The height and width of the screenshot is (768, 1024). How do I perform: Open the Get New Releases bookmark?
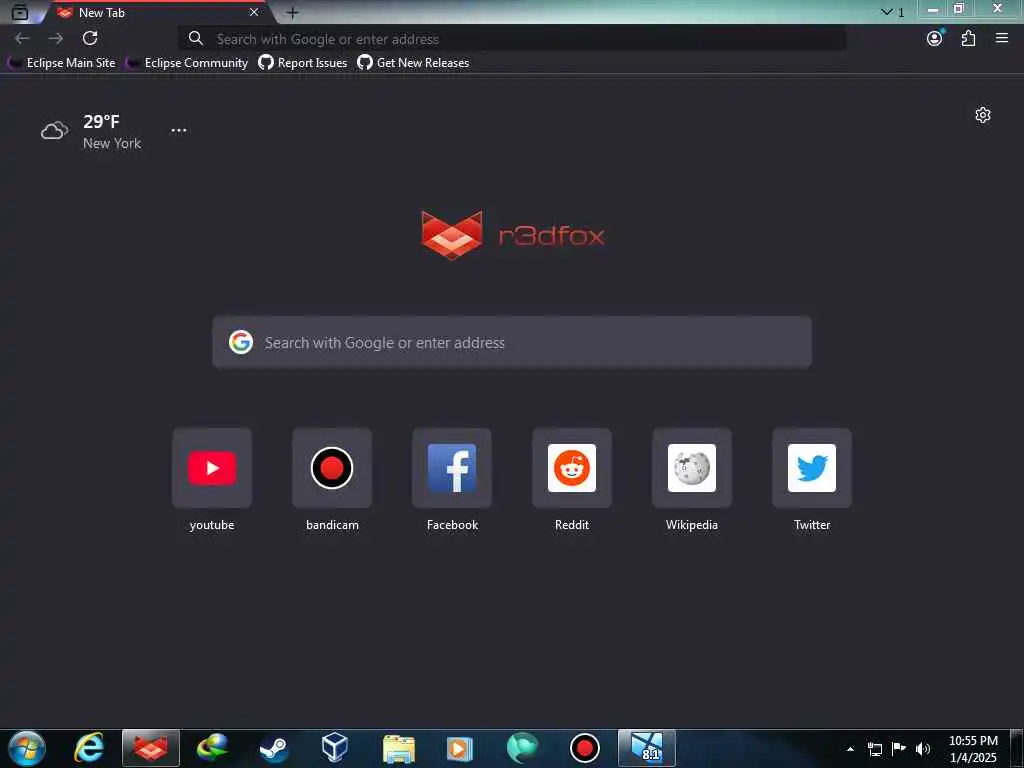(413, 63)
